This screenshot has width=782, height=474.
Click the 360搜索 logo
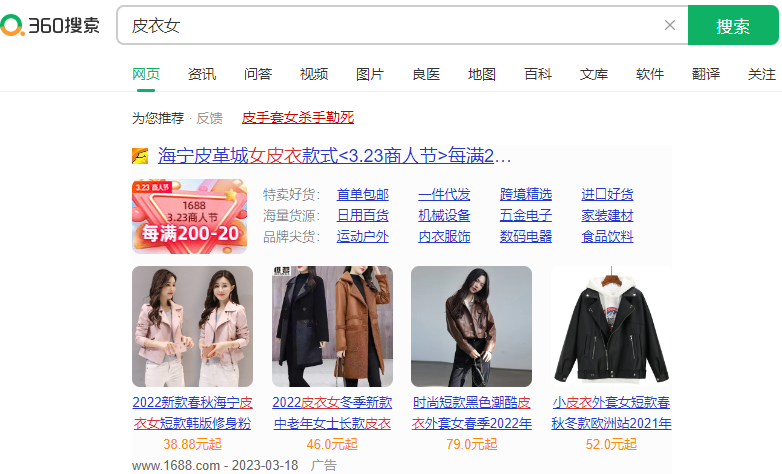click(50, 25)
